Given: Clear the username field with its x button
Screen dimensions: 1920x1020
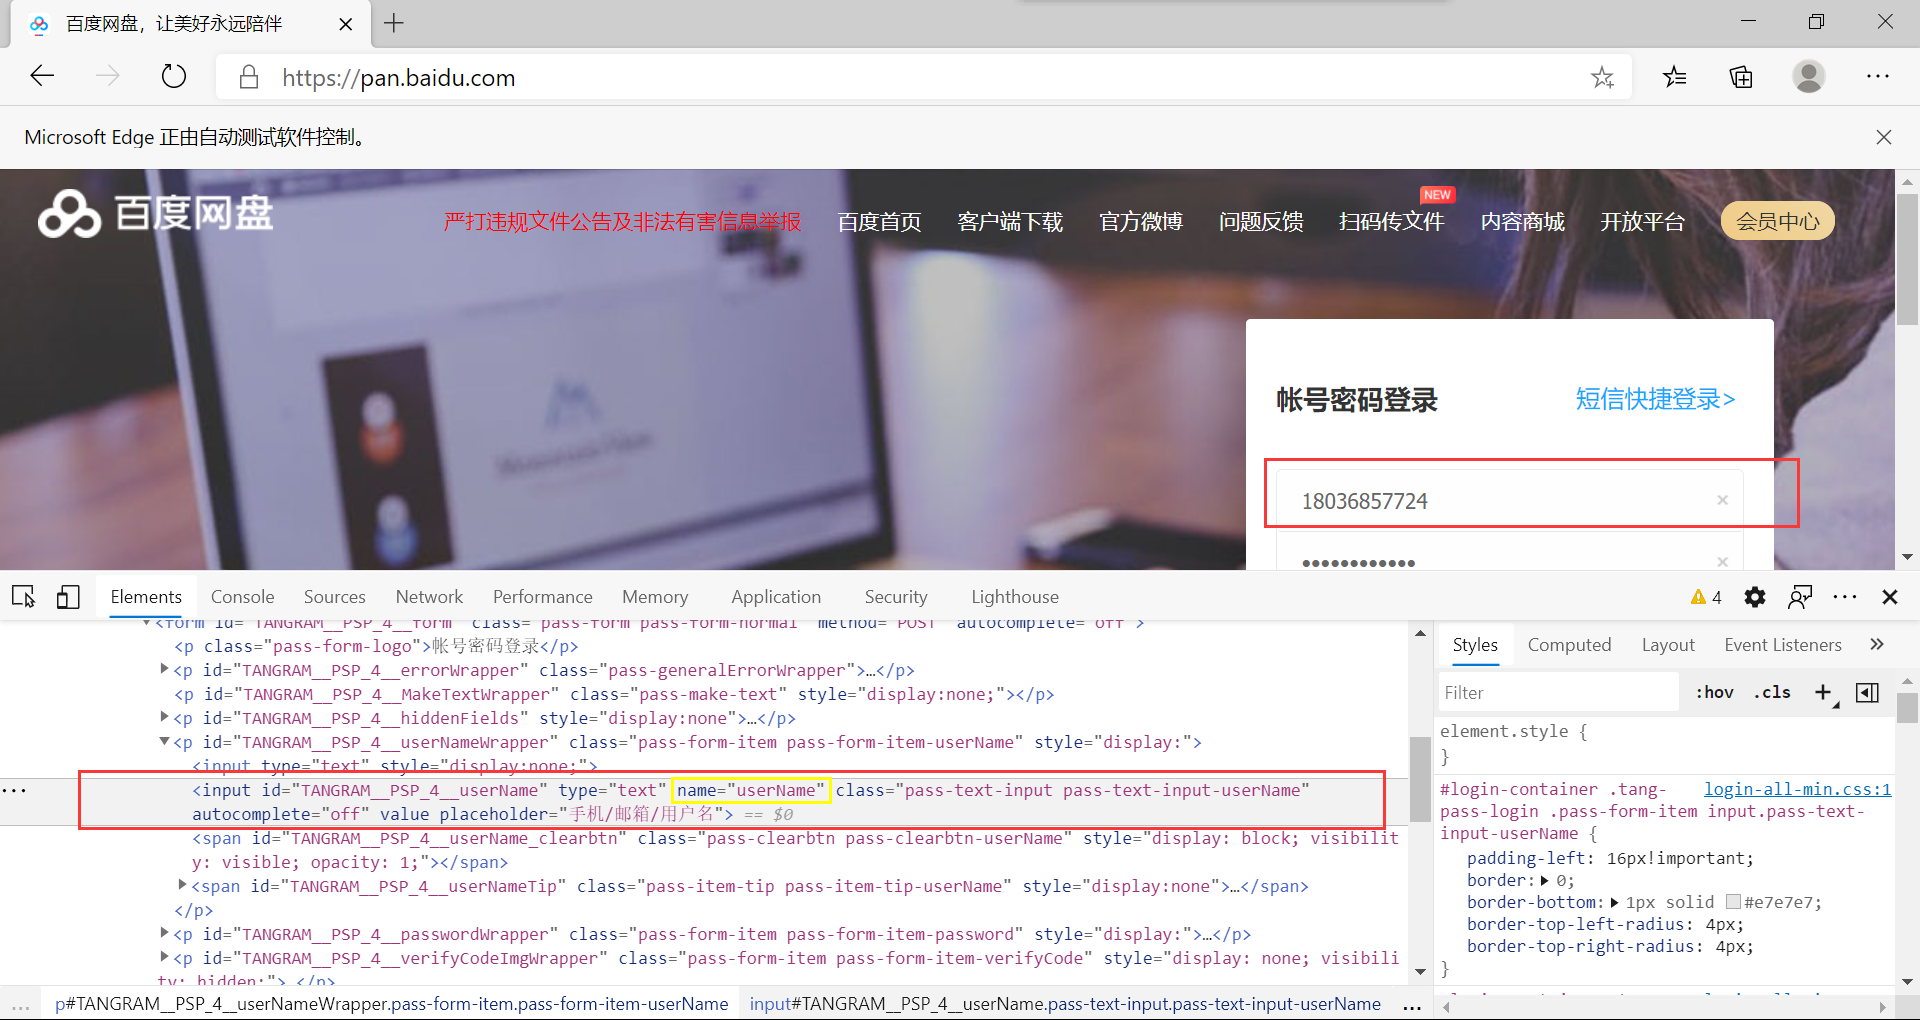Looking at the screenshot, I should (x=1722, y=500).
